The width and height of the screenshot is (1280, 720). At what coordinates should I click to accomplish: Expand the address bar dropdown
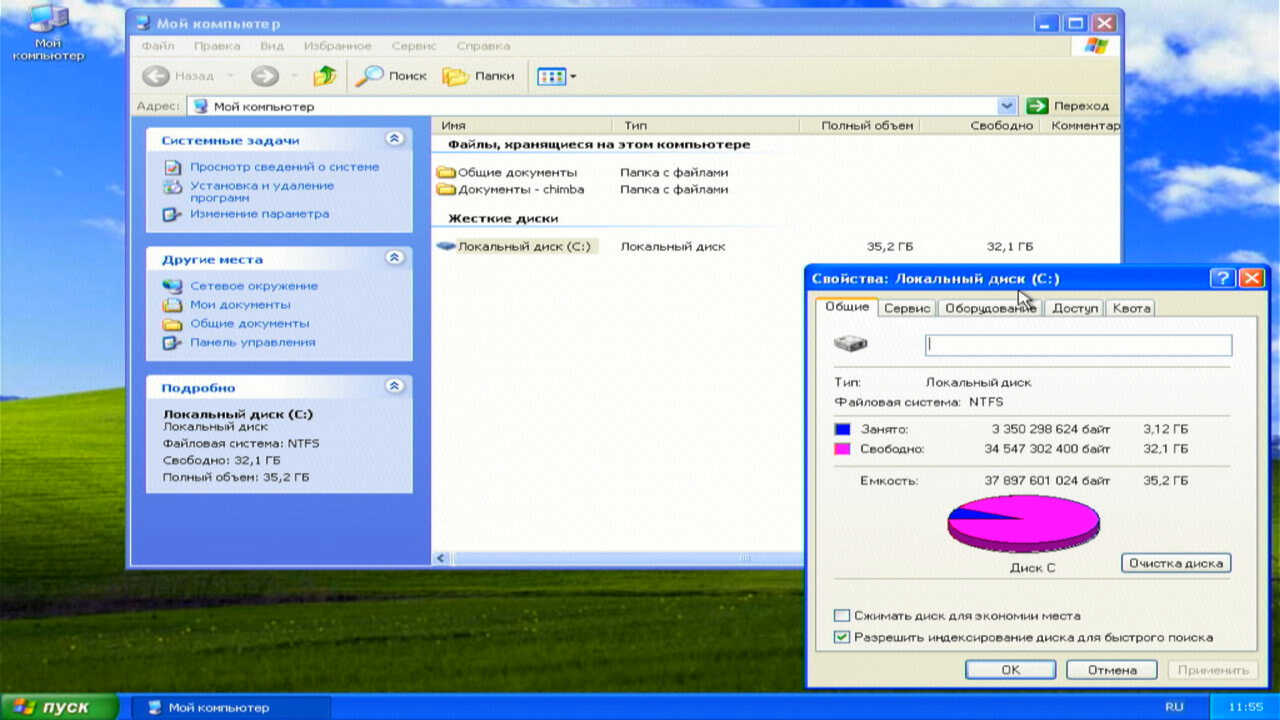pos(1006,106)
